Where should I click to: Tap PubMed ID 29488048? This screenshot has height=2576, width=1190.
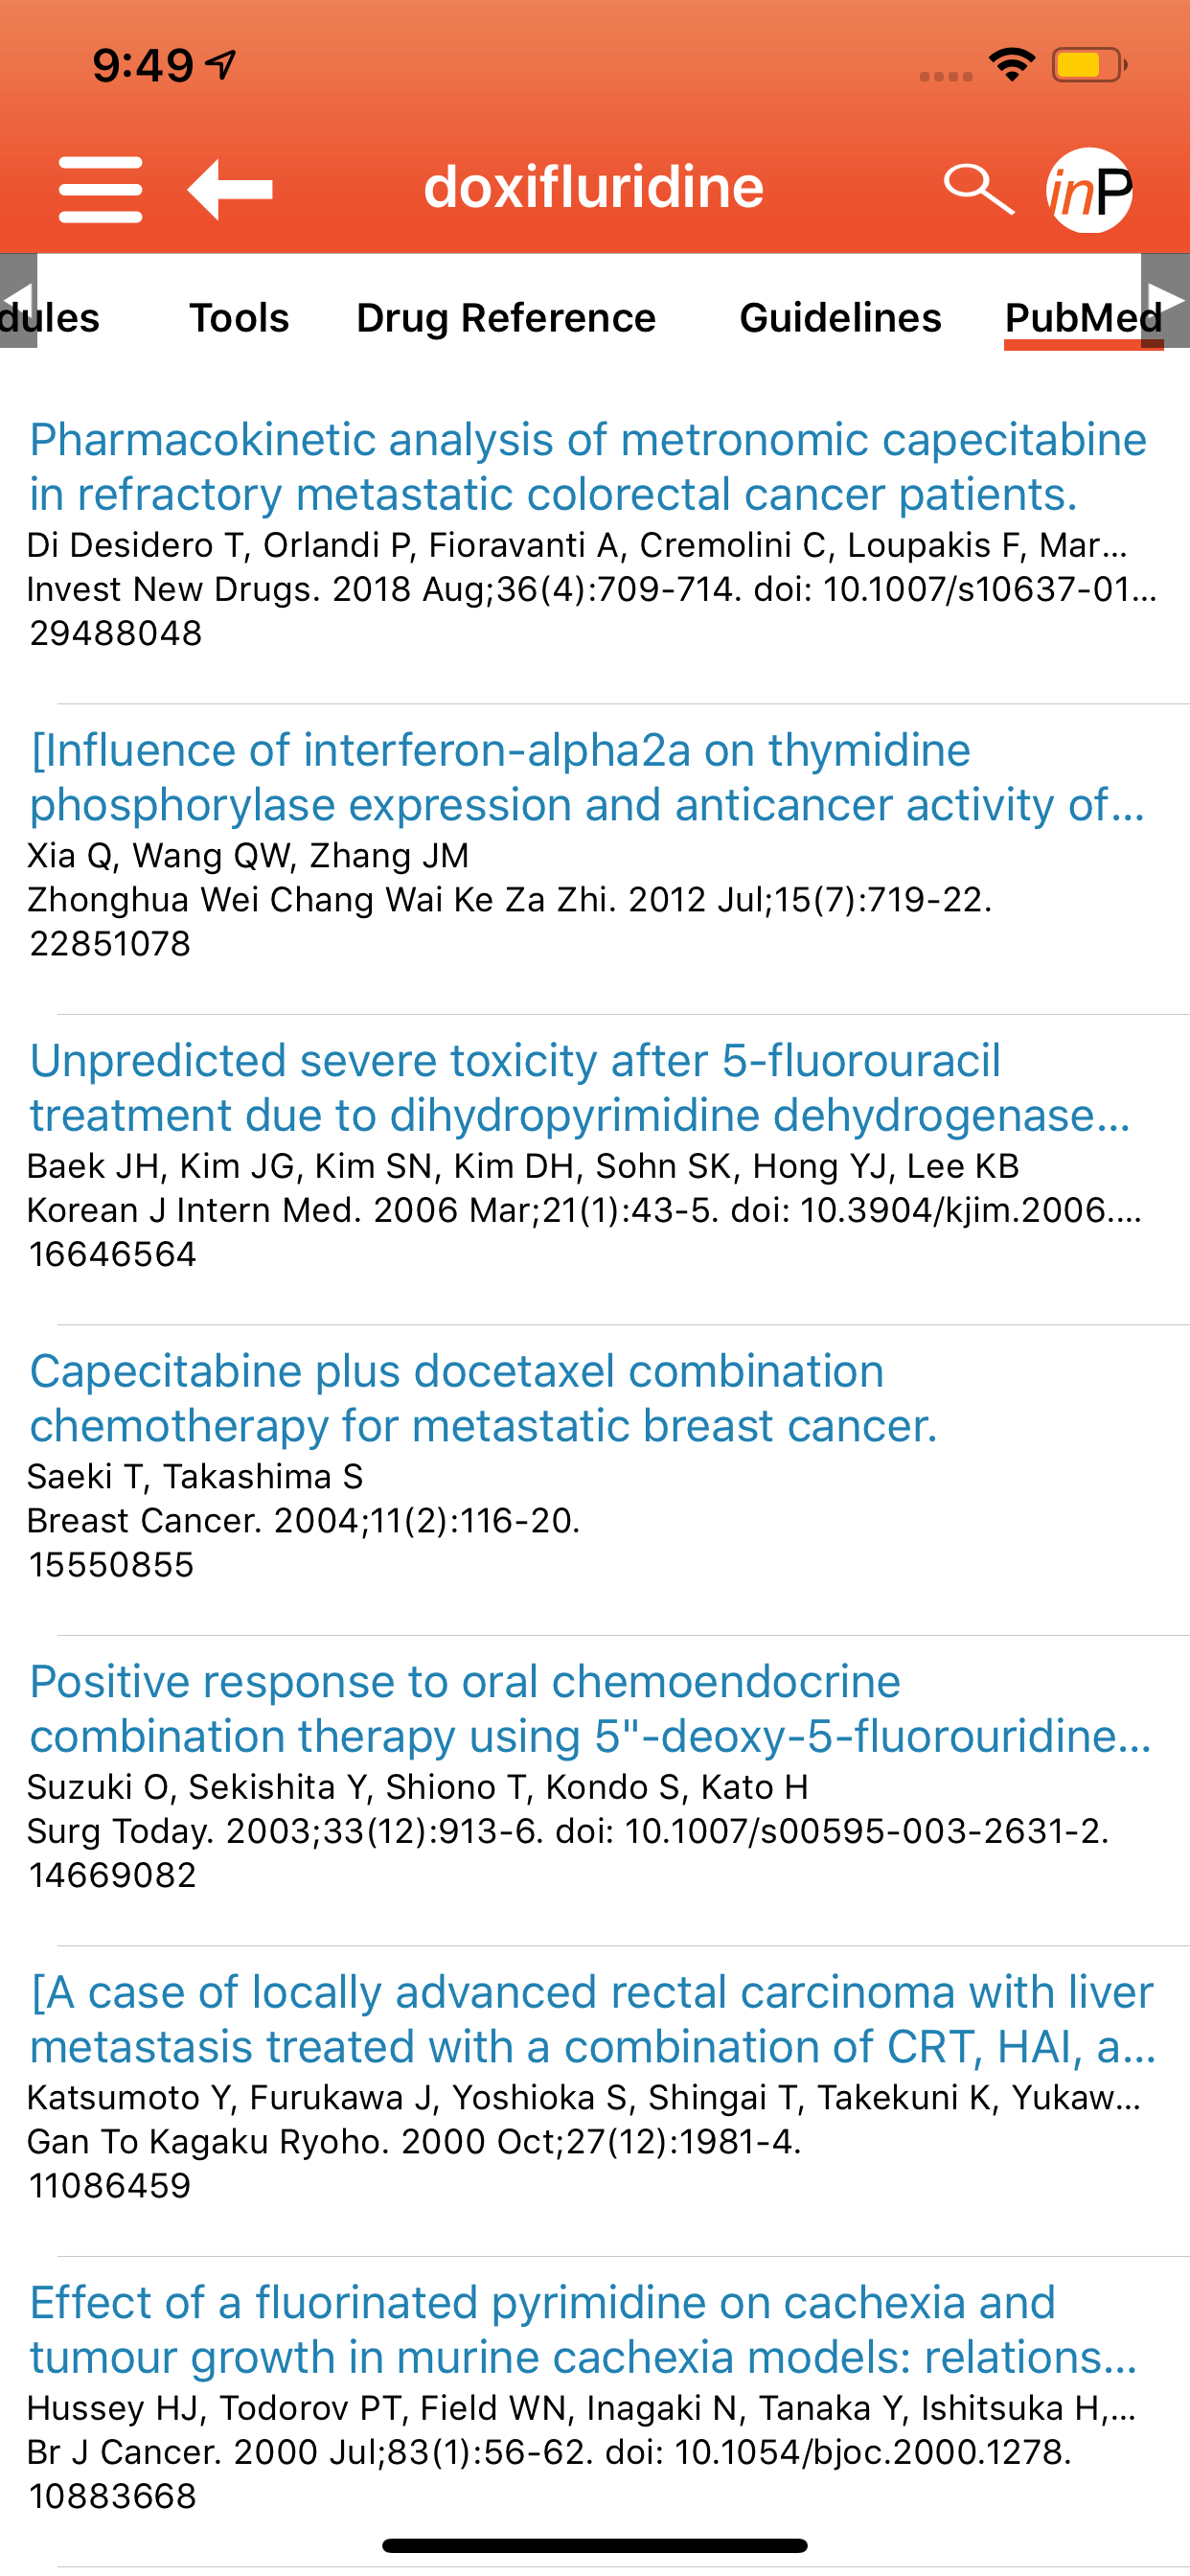pyautogui.click(x=116, y=633)
